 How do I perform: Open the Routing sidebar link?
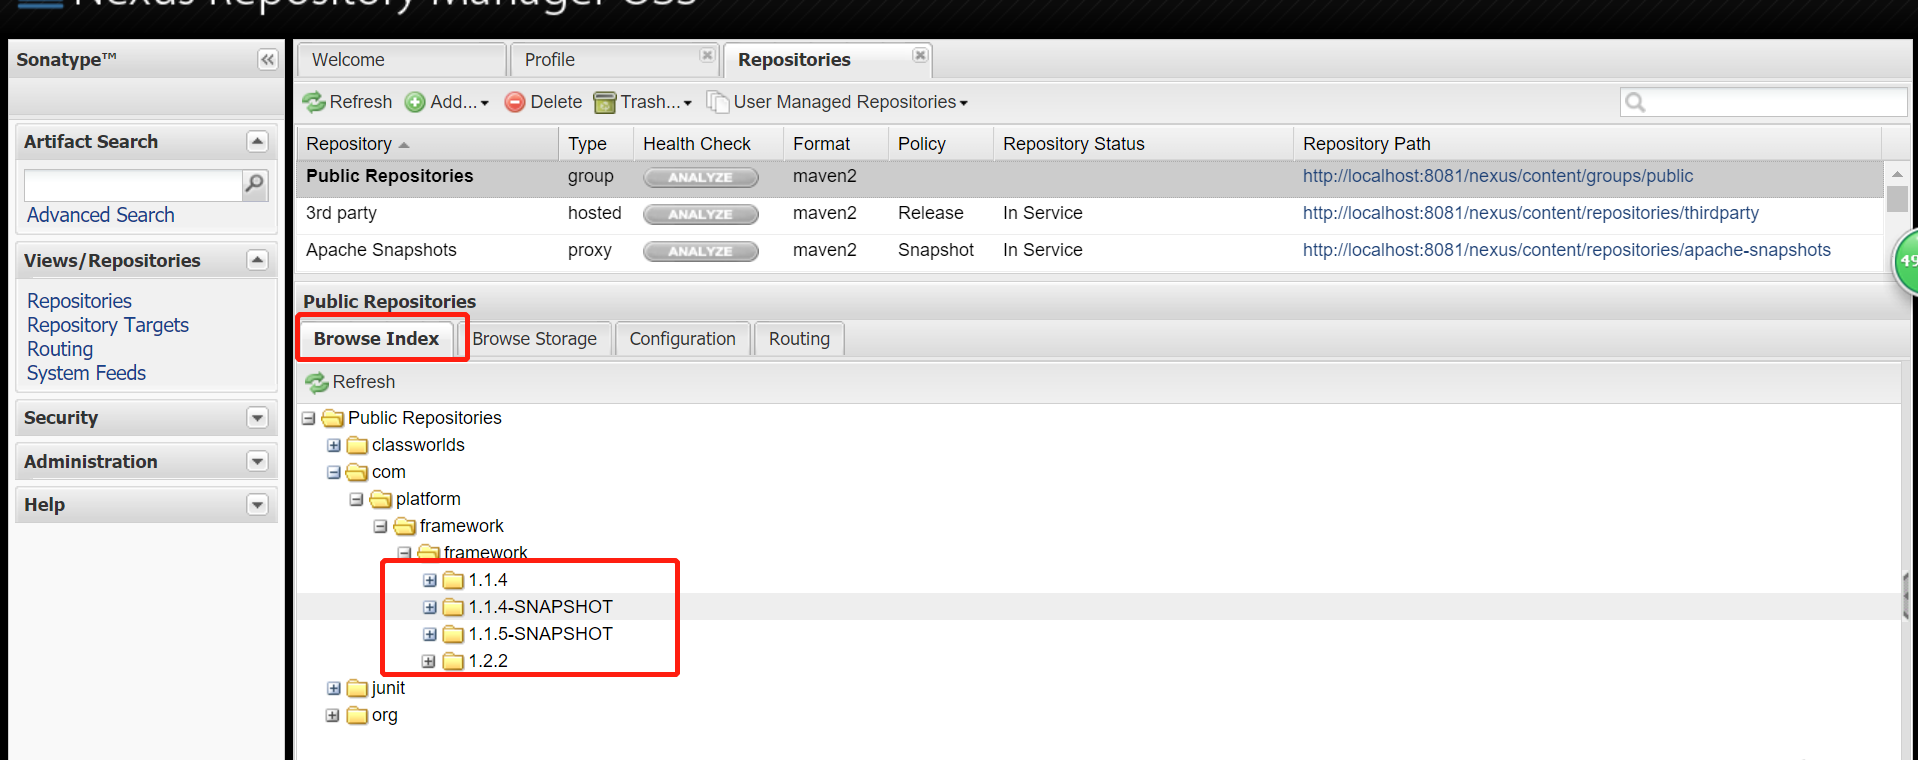click(60, 349)
